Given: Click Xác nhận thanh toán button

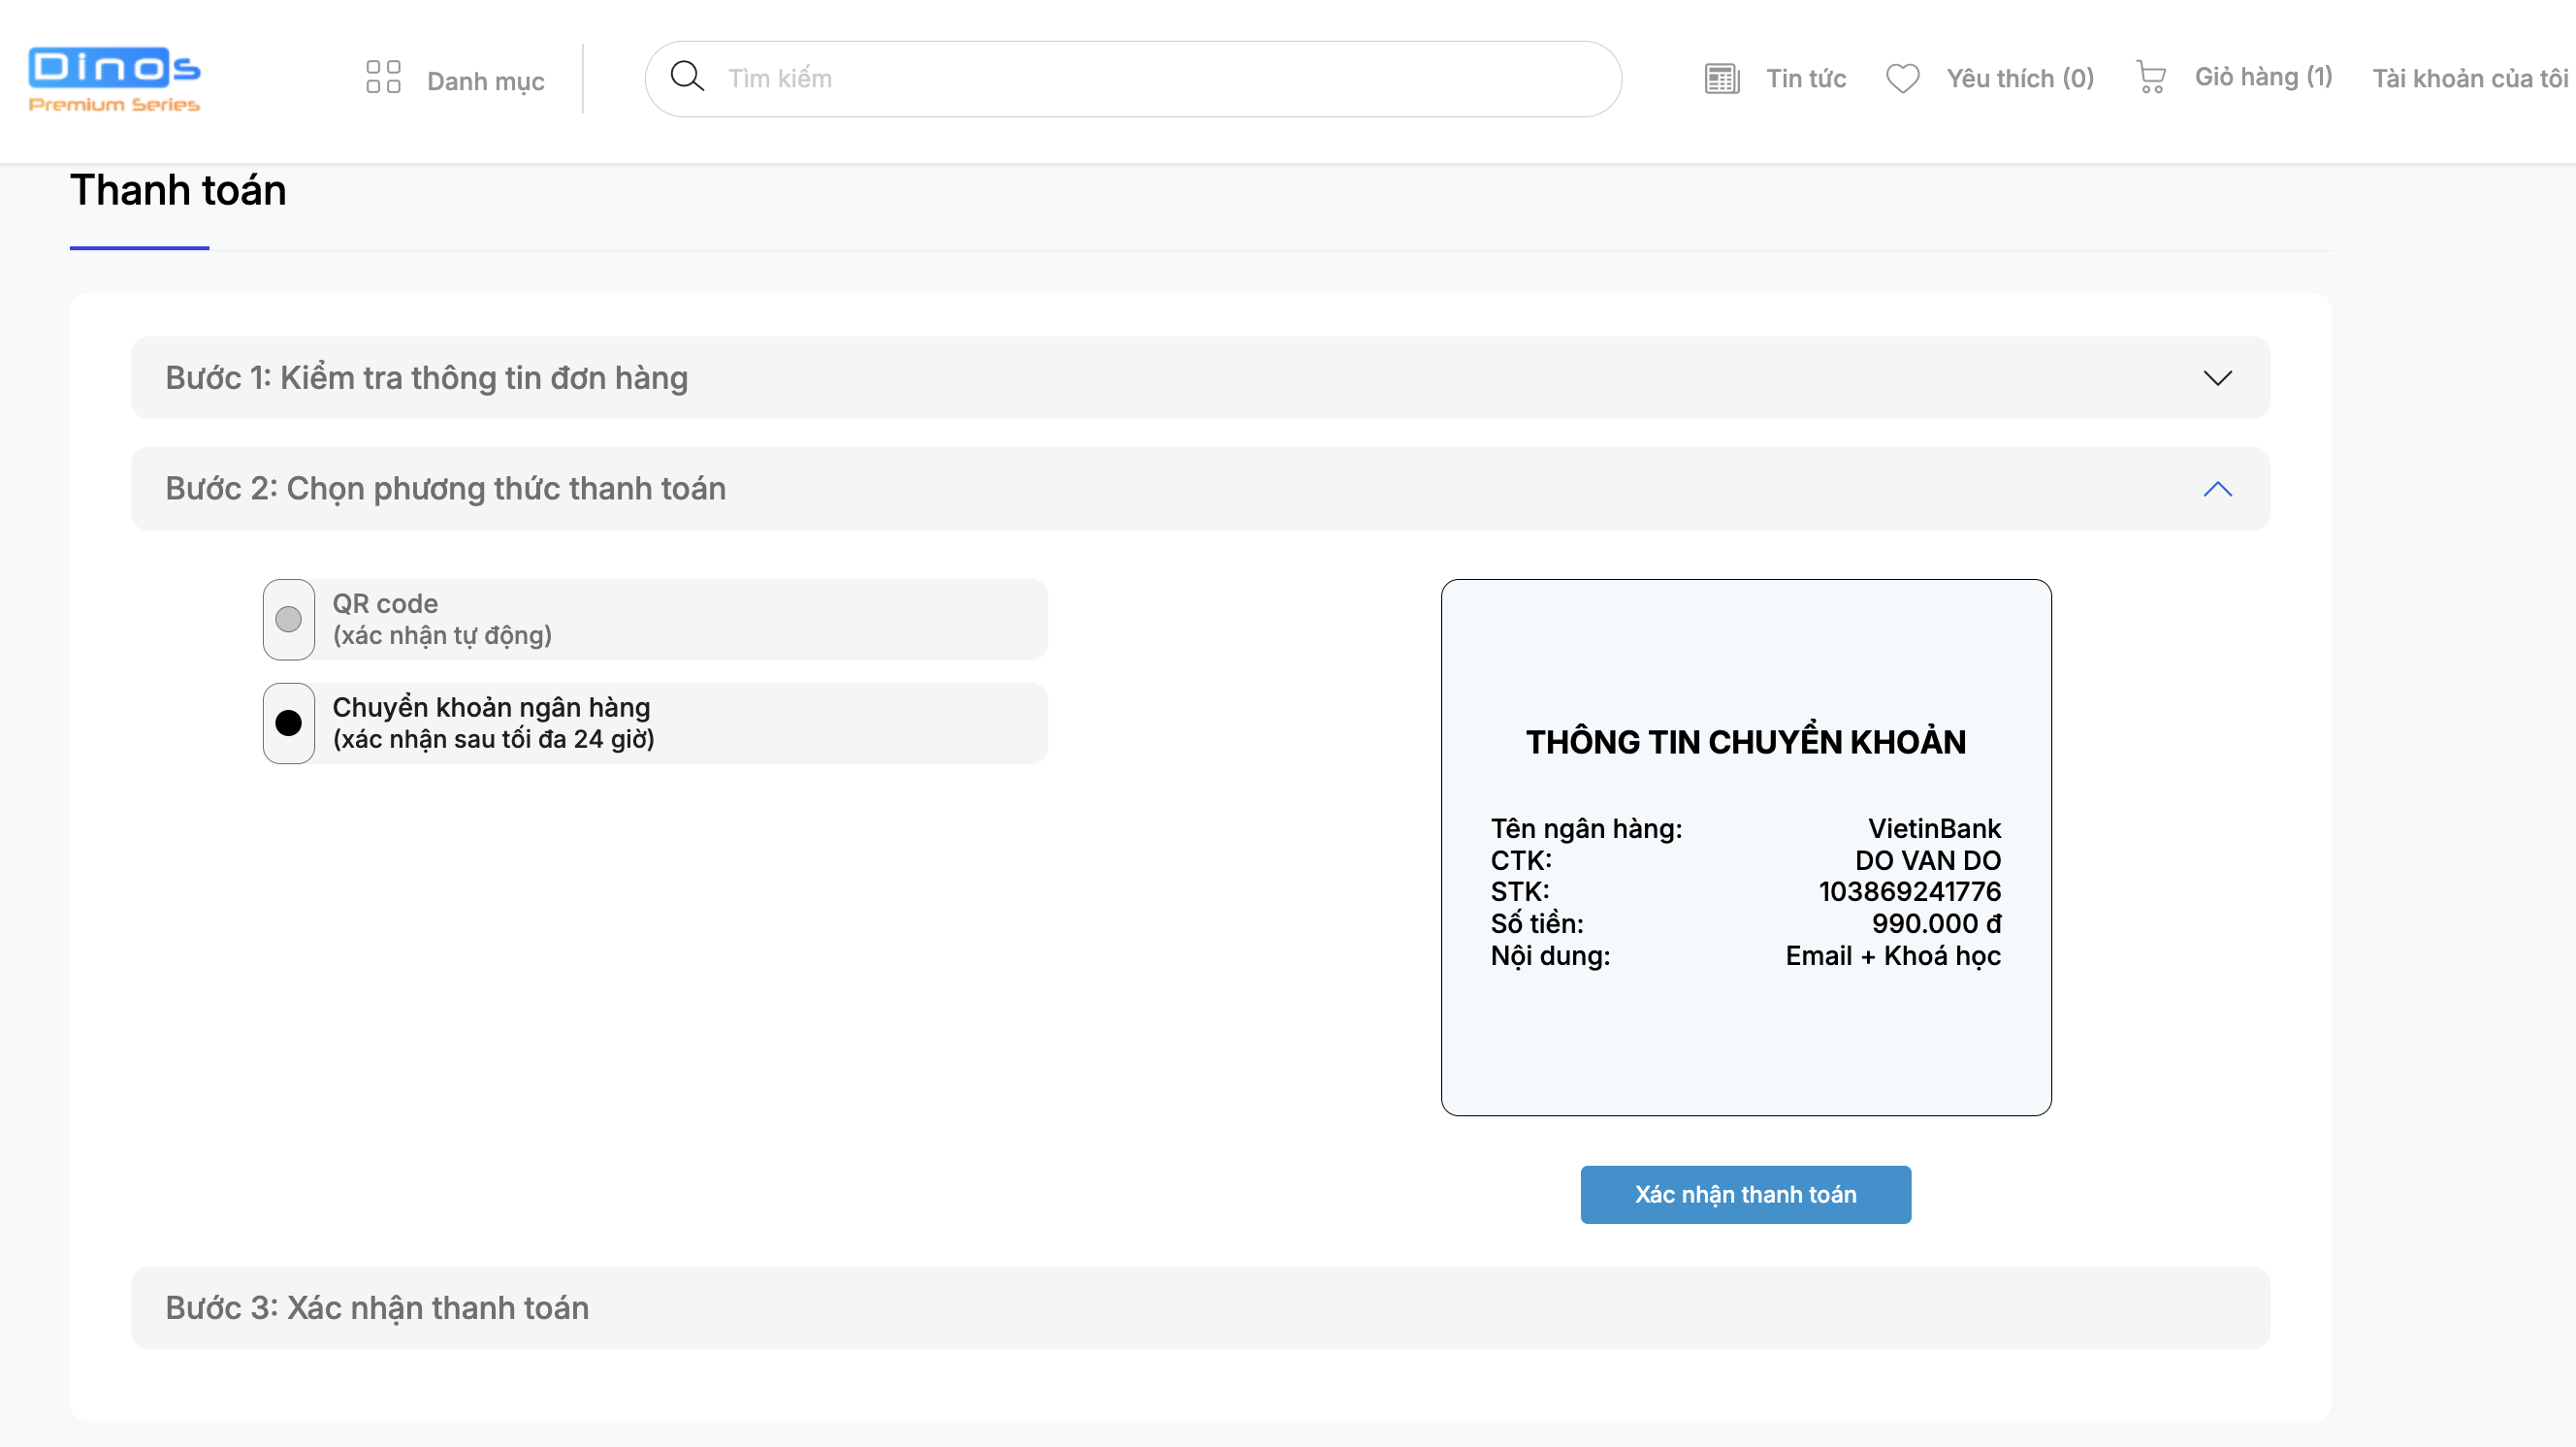Looking at the screenshot, I should click(x=1745, y=1194).
